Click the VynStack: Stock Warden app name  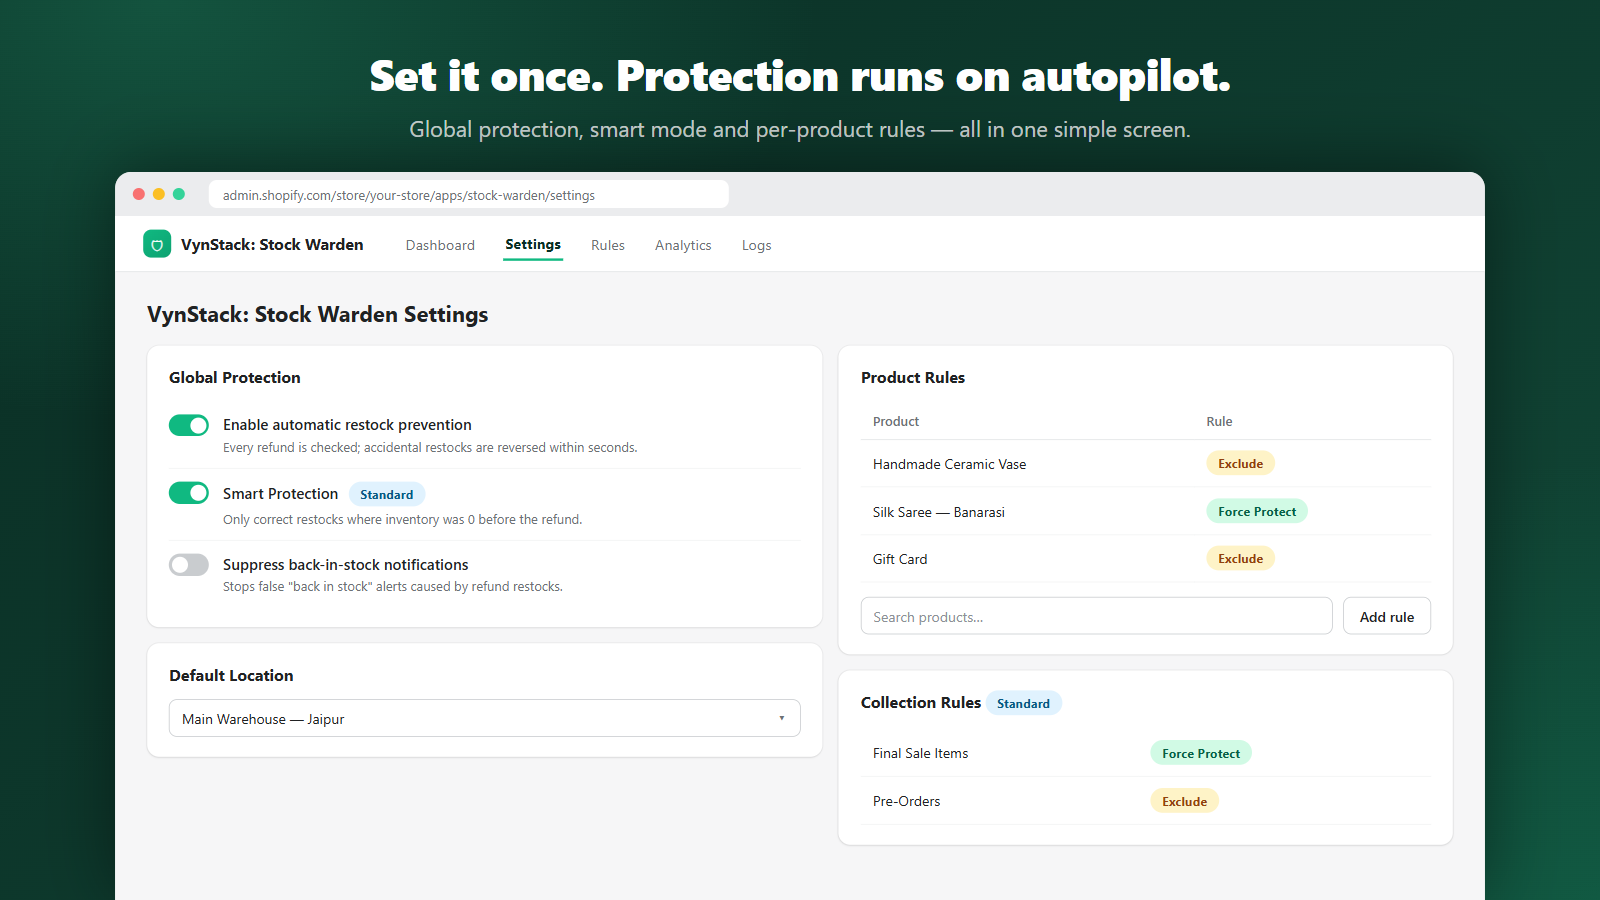click(272, 244)
